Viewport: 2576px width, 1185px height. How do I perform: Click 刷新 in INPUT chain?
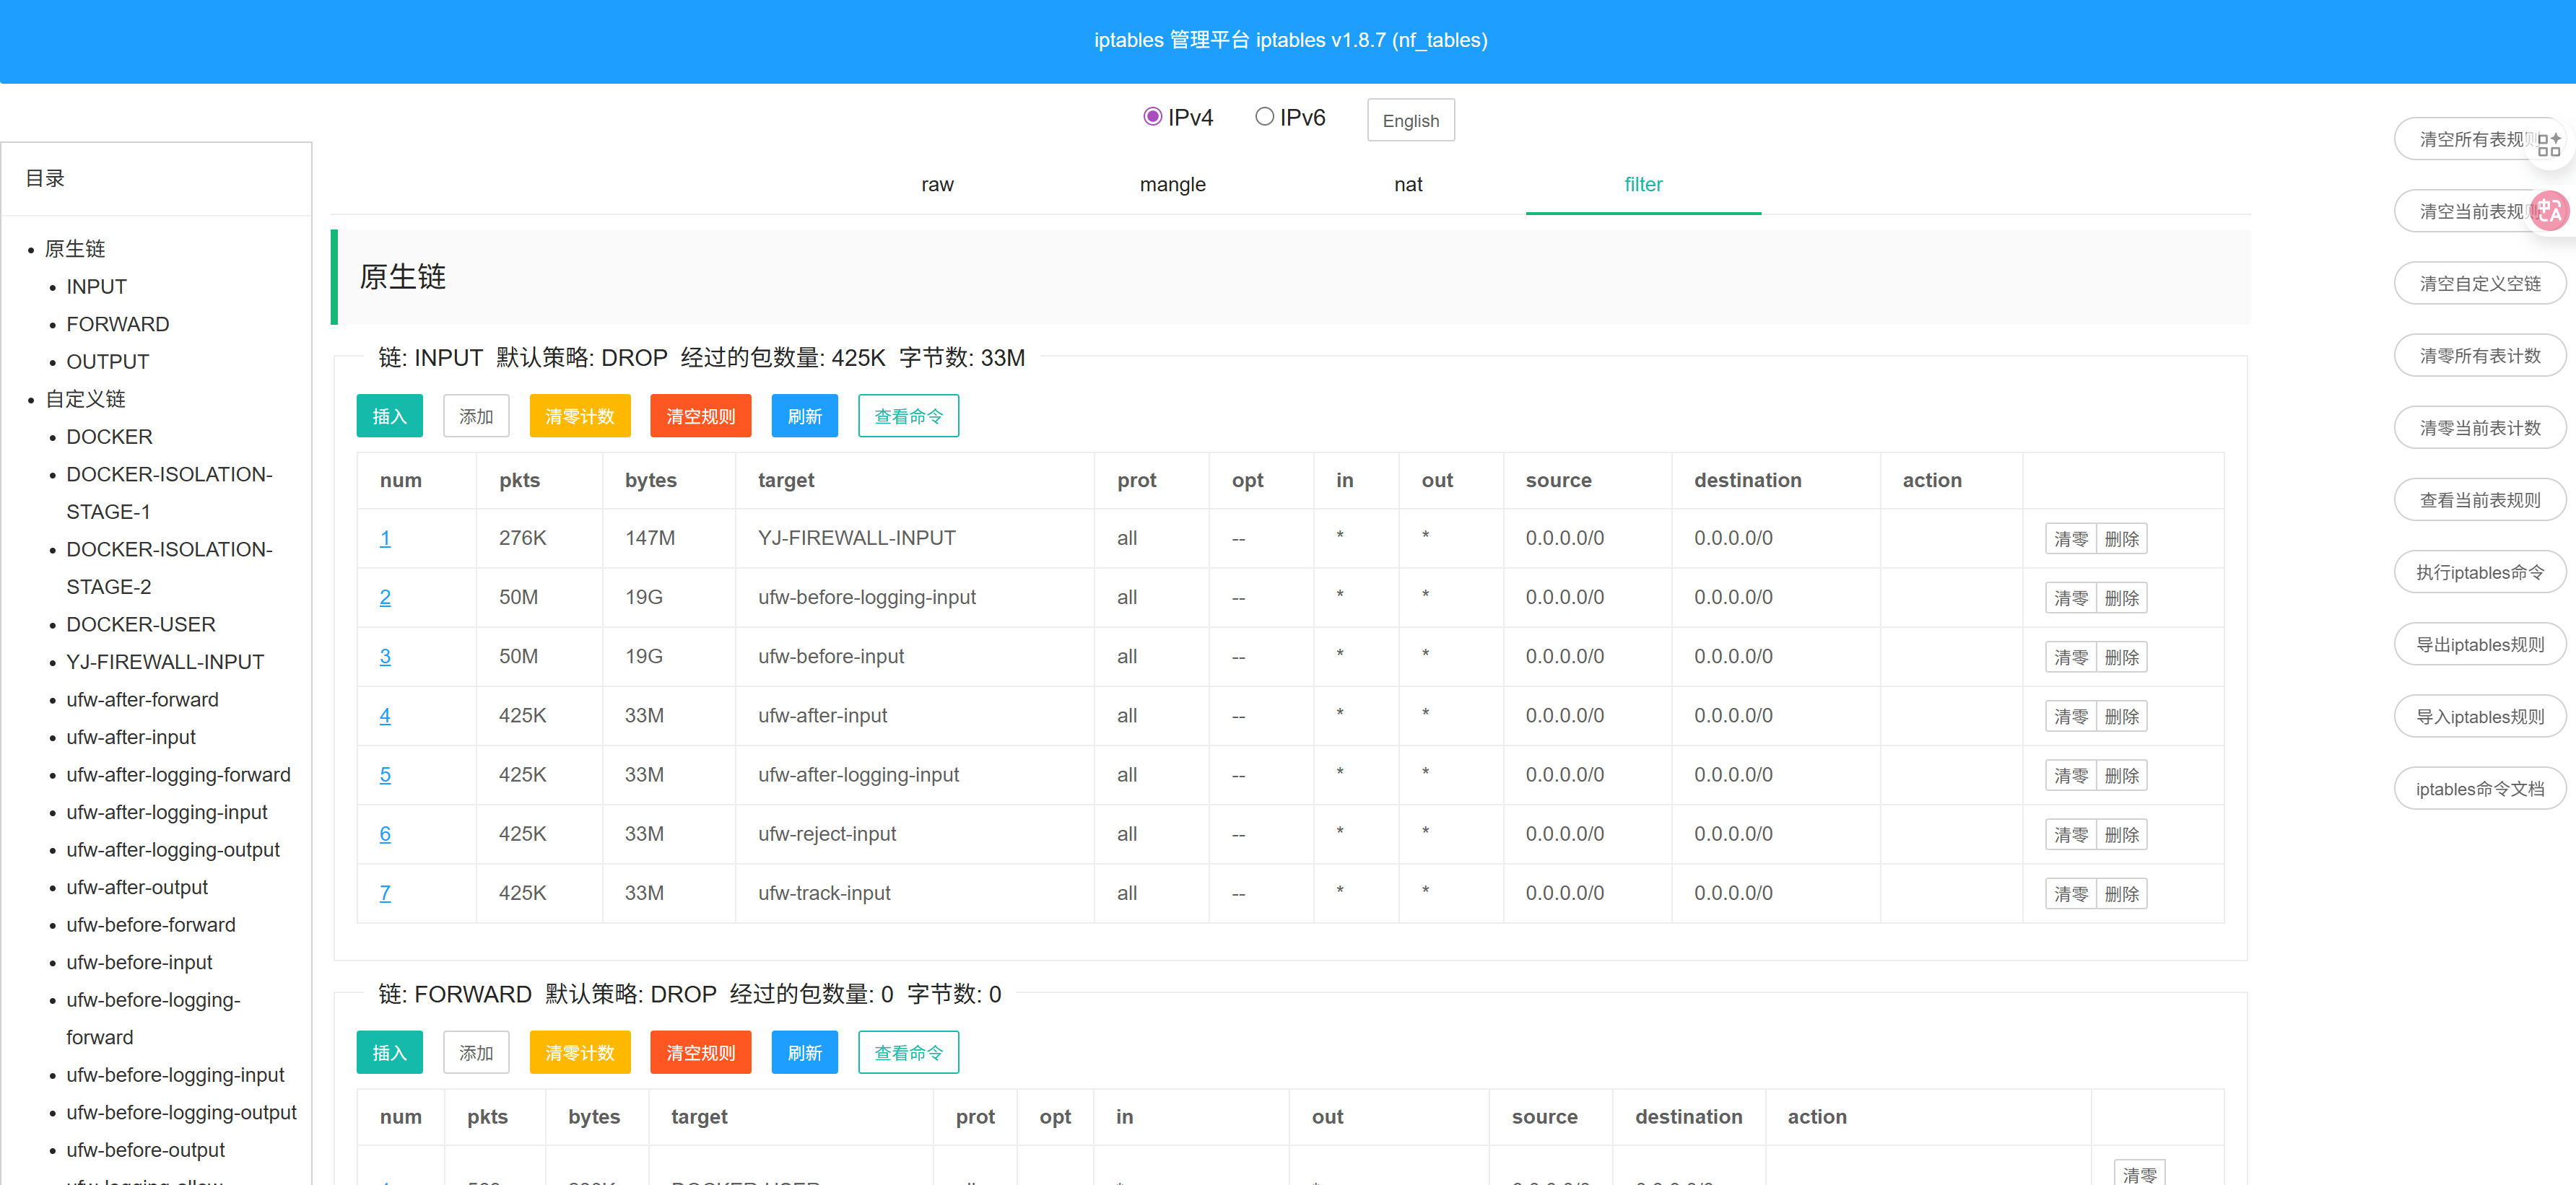point(804,416)
